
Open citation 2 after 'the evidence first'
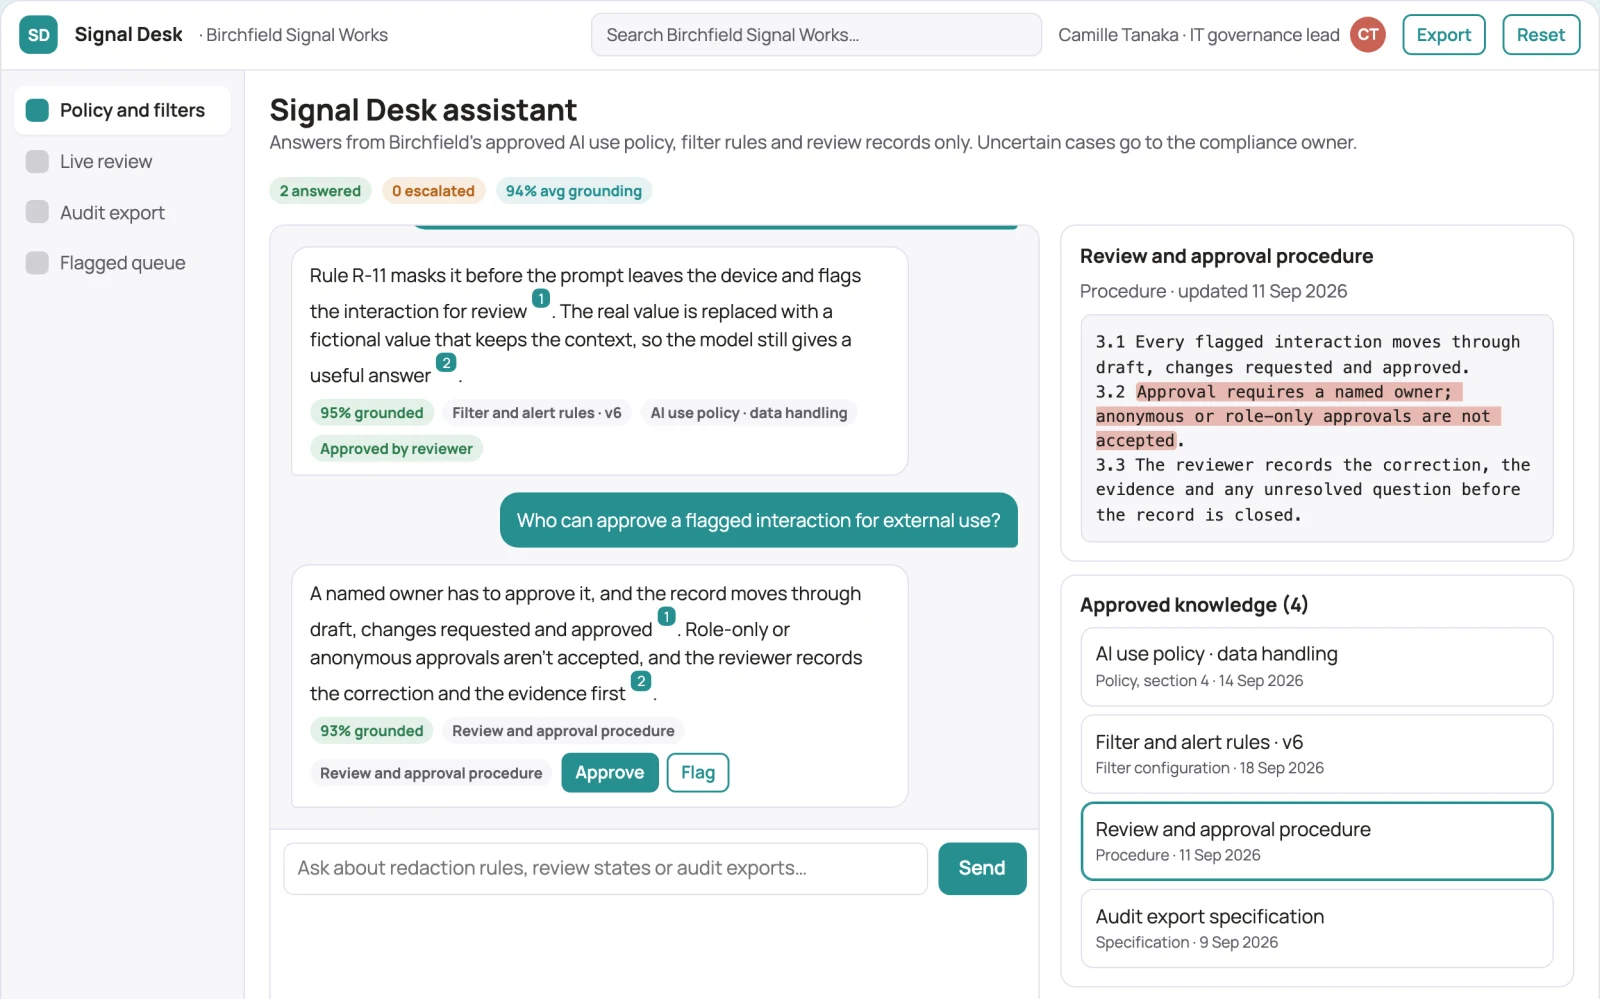(641, 681)
